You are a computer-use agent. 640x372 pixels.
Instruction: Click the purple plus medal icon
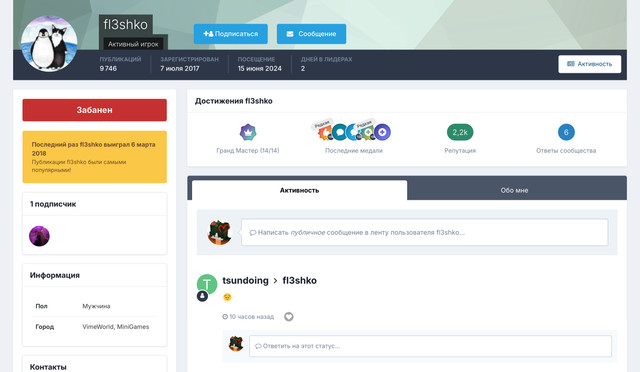pyautogui.click(x=382, y=132)
